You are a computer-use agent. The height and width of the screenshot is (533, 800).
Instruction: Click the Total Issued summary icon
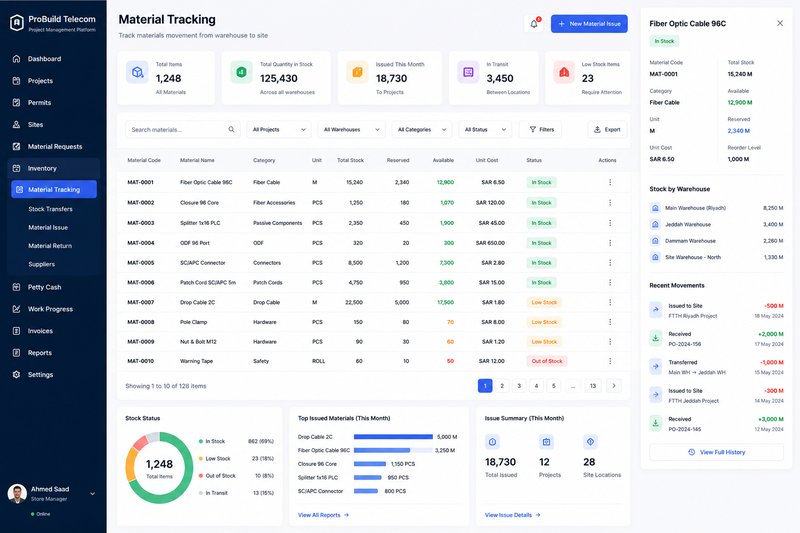click(492, 442)
